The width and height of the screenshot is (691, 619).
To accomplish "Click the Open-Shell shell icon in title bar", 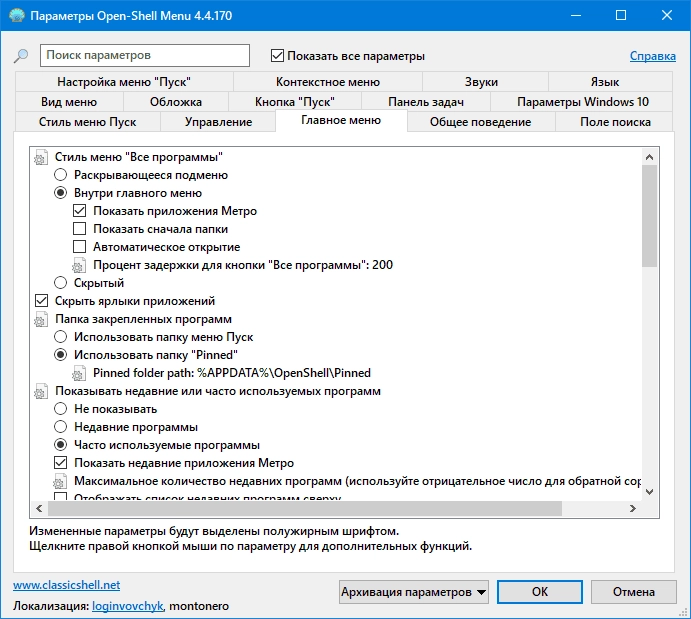I will point(17,15).
